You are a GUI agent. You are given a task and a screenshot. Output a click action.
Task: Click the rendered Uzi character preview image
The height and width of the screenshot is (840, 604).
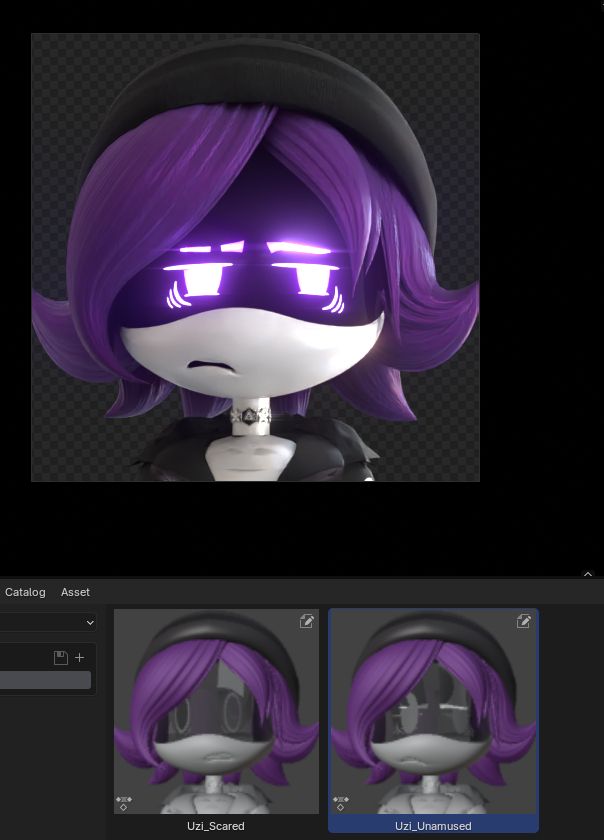click(255, 257)
